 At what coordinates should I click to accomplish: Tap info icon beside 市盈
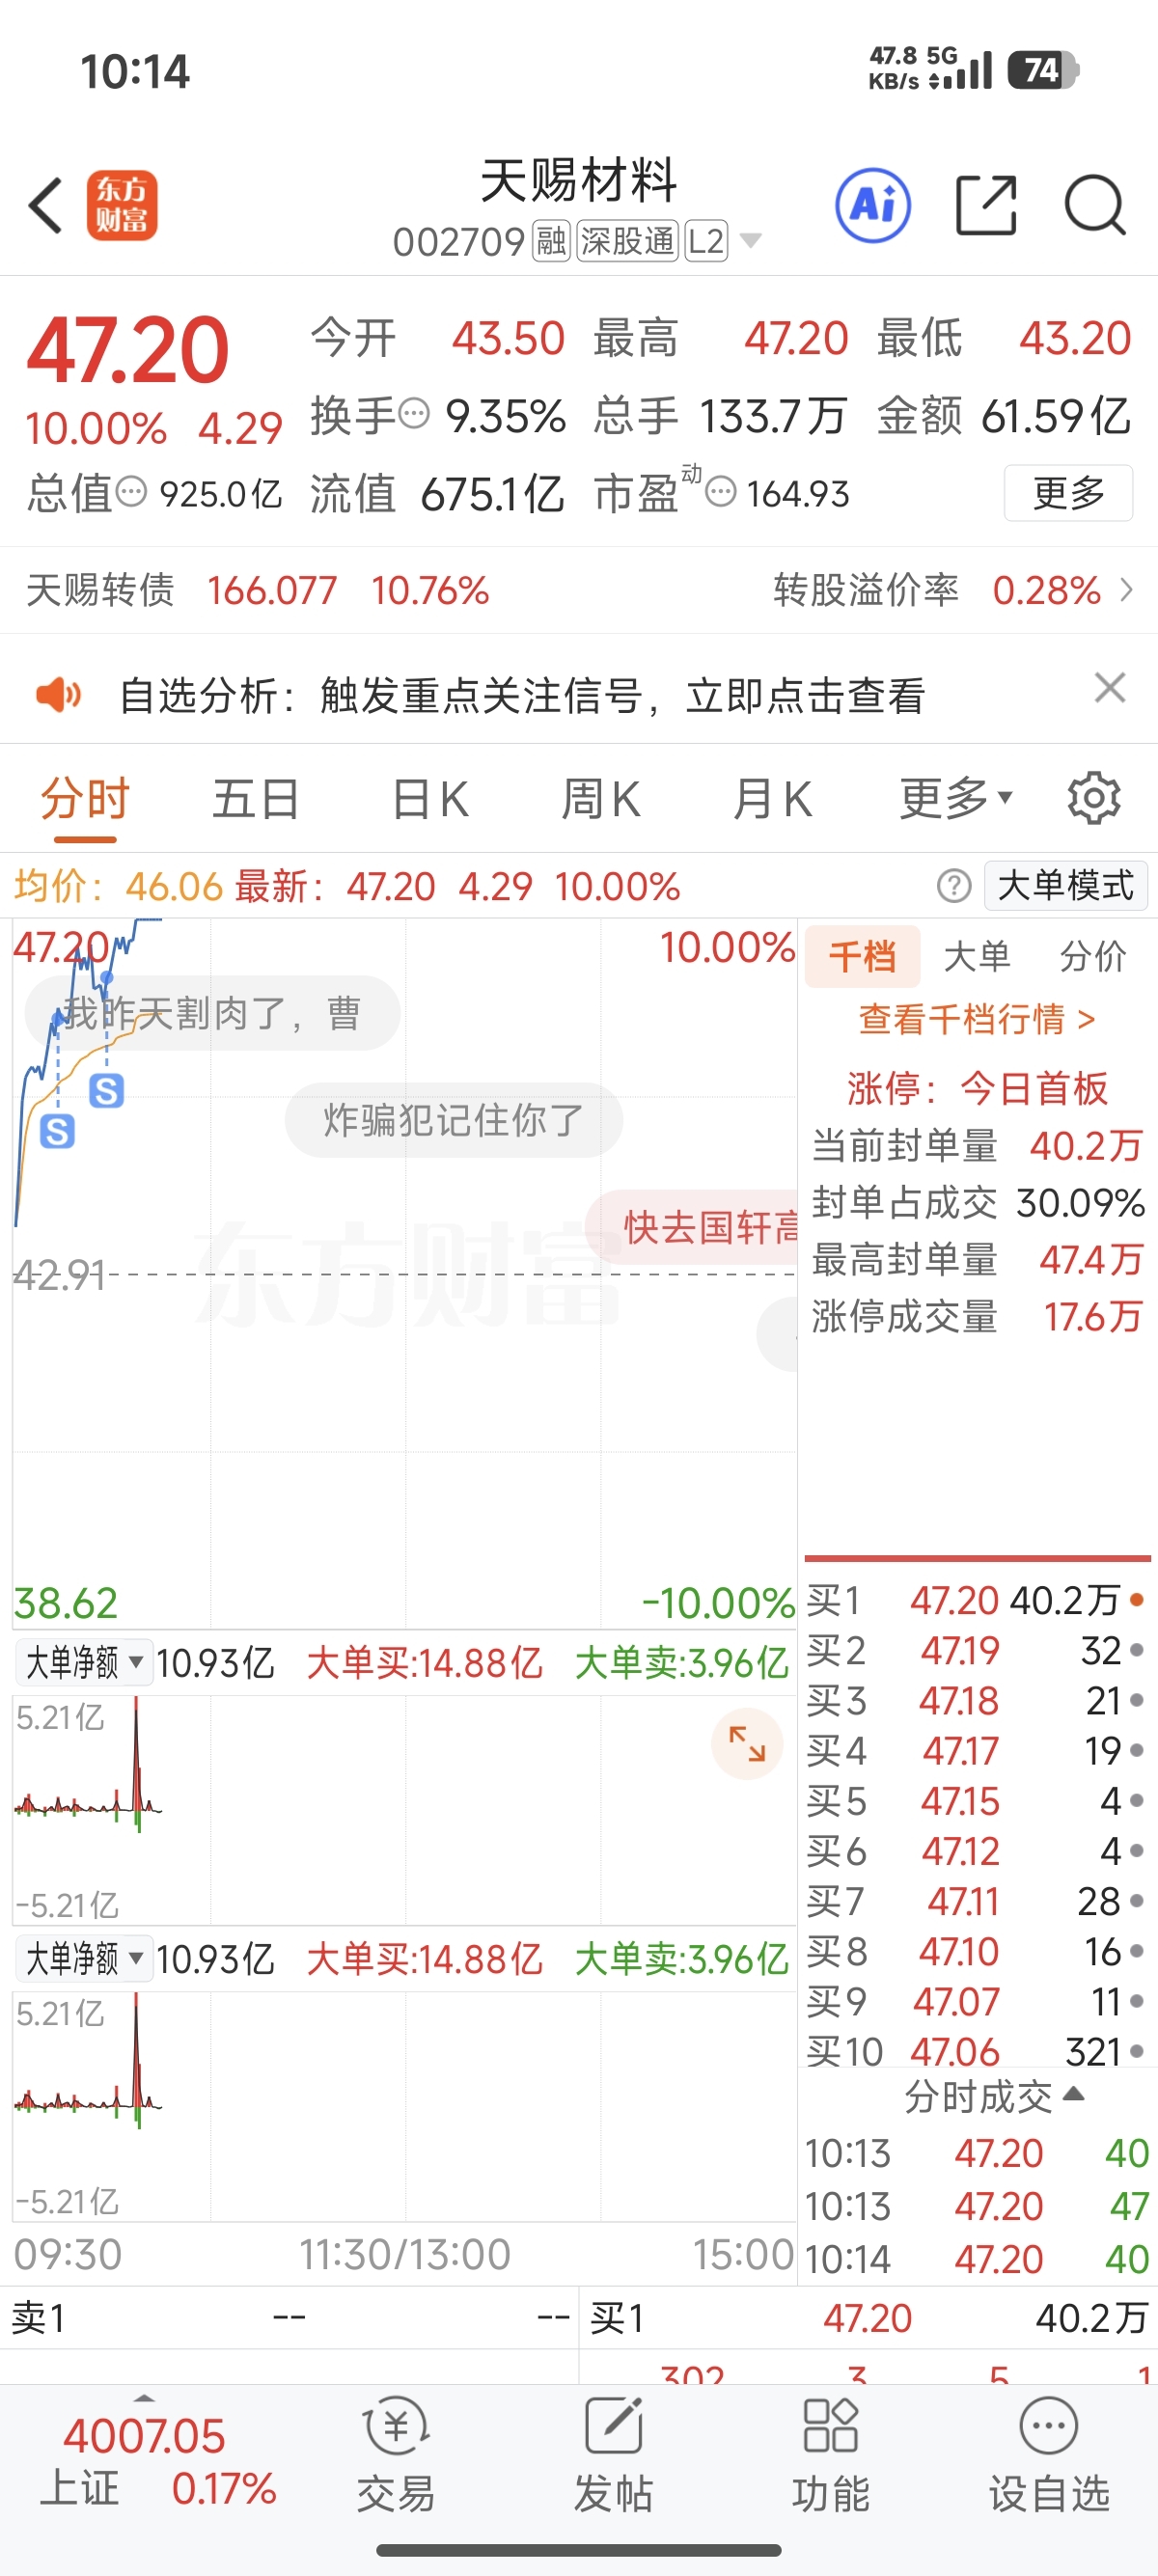point(721,491)
